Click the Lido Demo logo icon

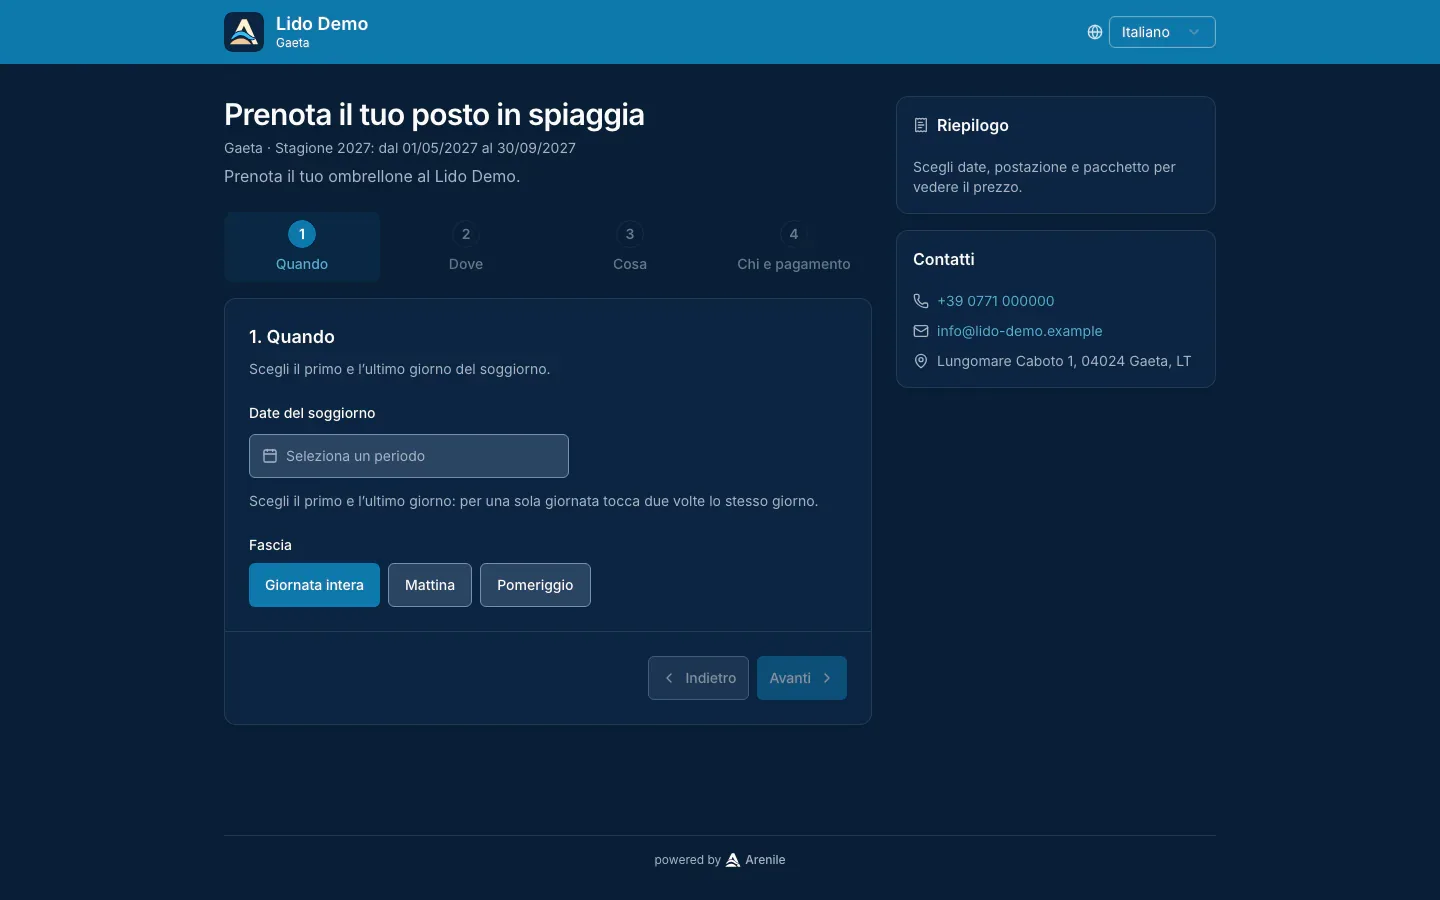[x=244, y=32]
